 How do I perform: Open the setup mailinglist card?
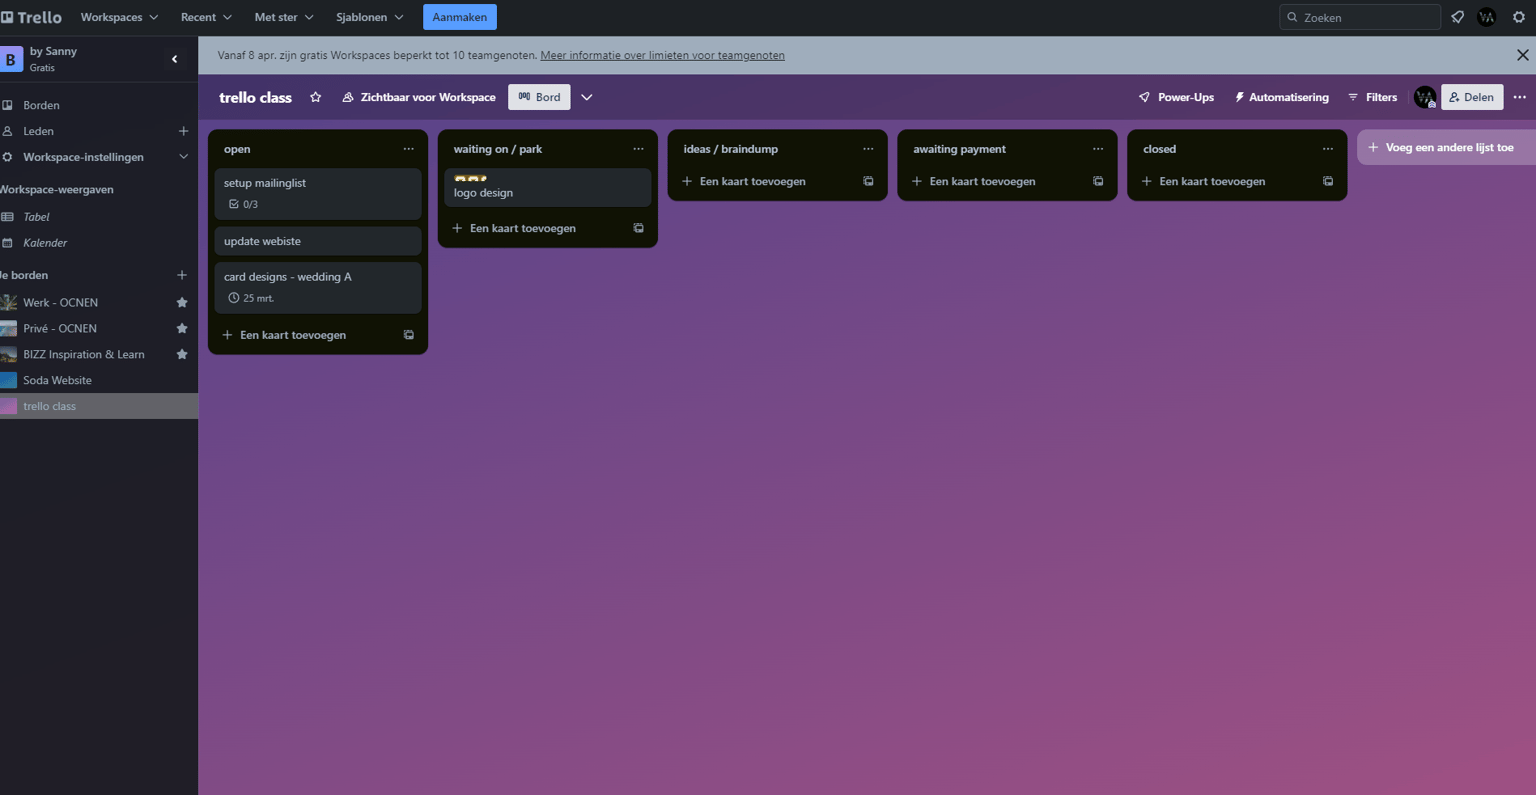coord(318,194)
